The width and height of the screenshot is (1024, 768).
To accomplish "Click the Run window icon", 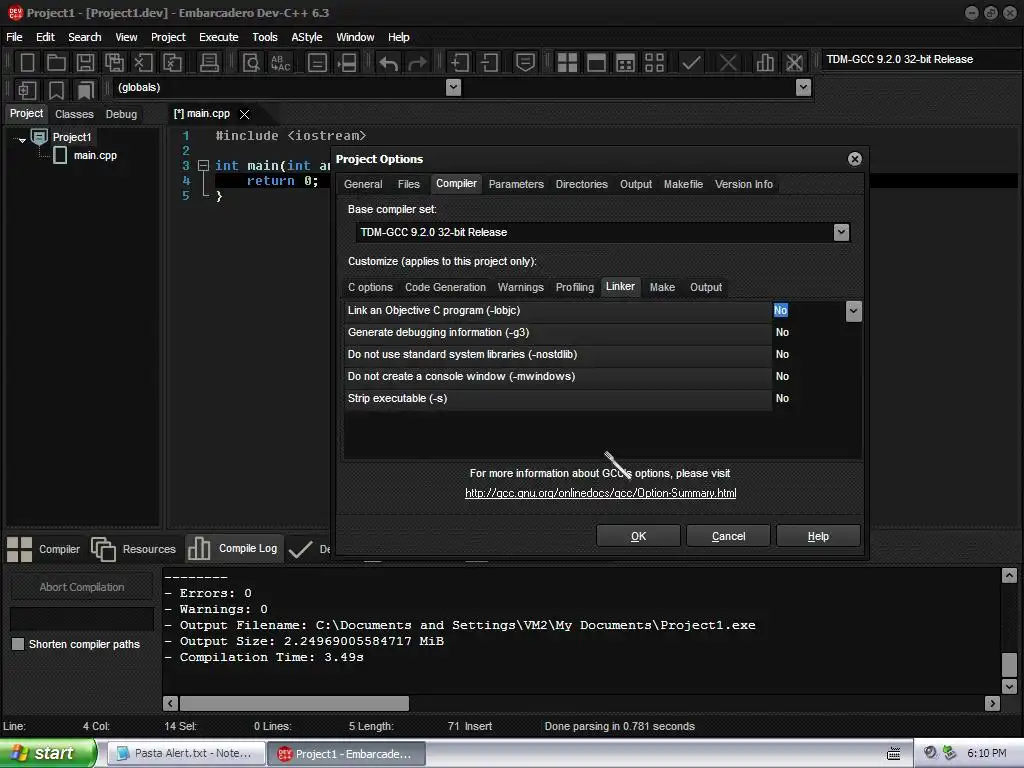I will coord(596,63).
